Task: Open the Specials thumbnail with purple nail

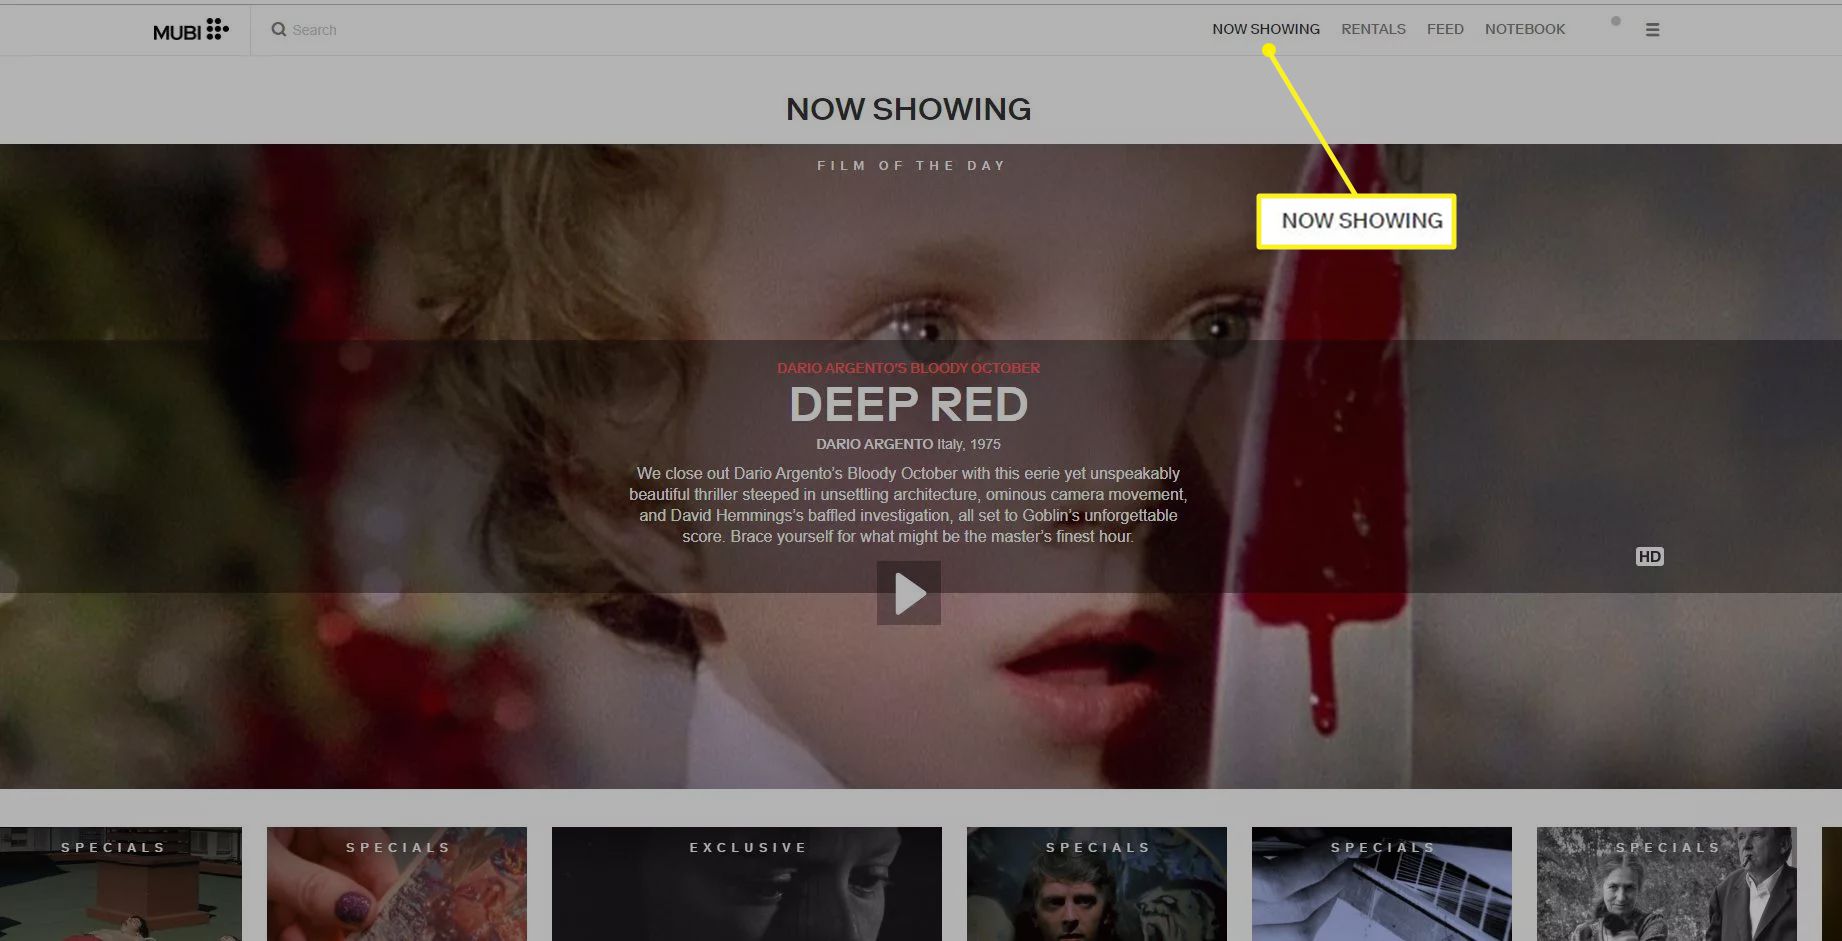Action: 397,884
